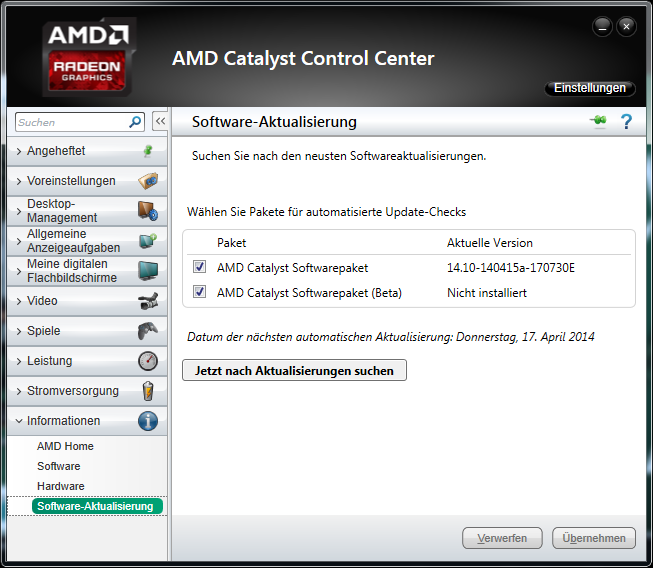653x568 pixels.
Task: Click Jetzt nach Aktualisierungen suchen button
Action: [x=294, y=370]
